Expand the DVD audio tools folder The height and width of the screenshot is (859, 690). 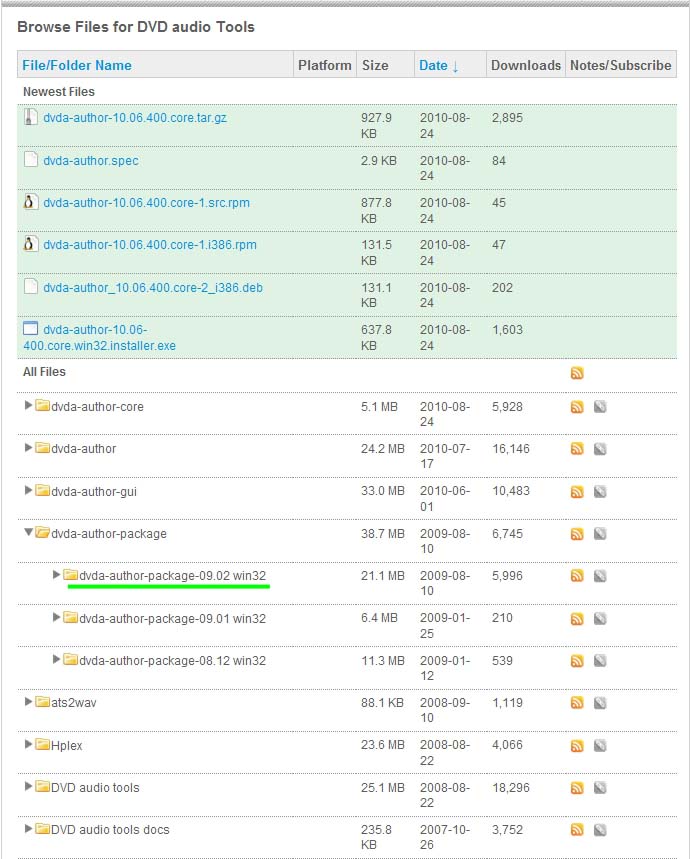coord(28,786)
